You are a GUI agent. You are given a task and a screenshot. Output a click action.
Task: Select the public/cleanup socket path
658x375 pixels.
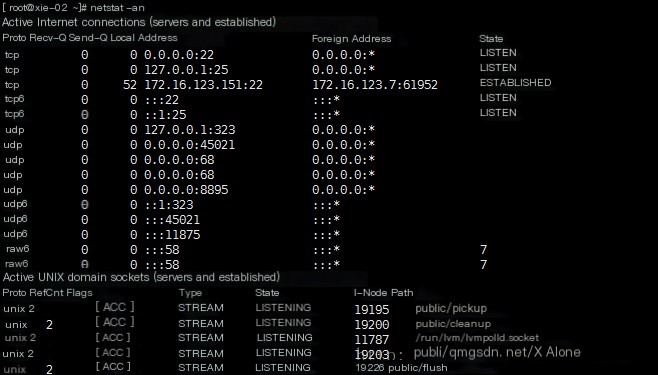point(453,324)
